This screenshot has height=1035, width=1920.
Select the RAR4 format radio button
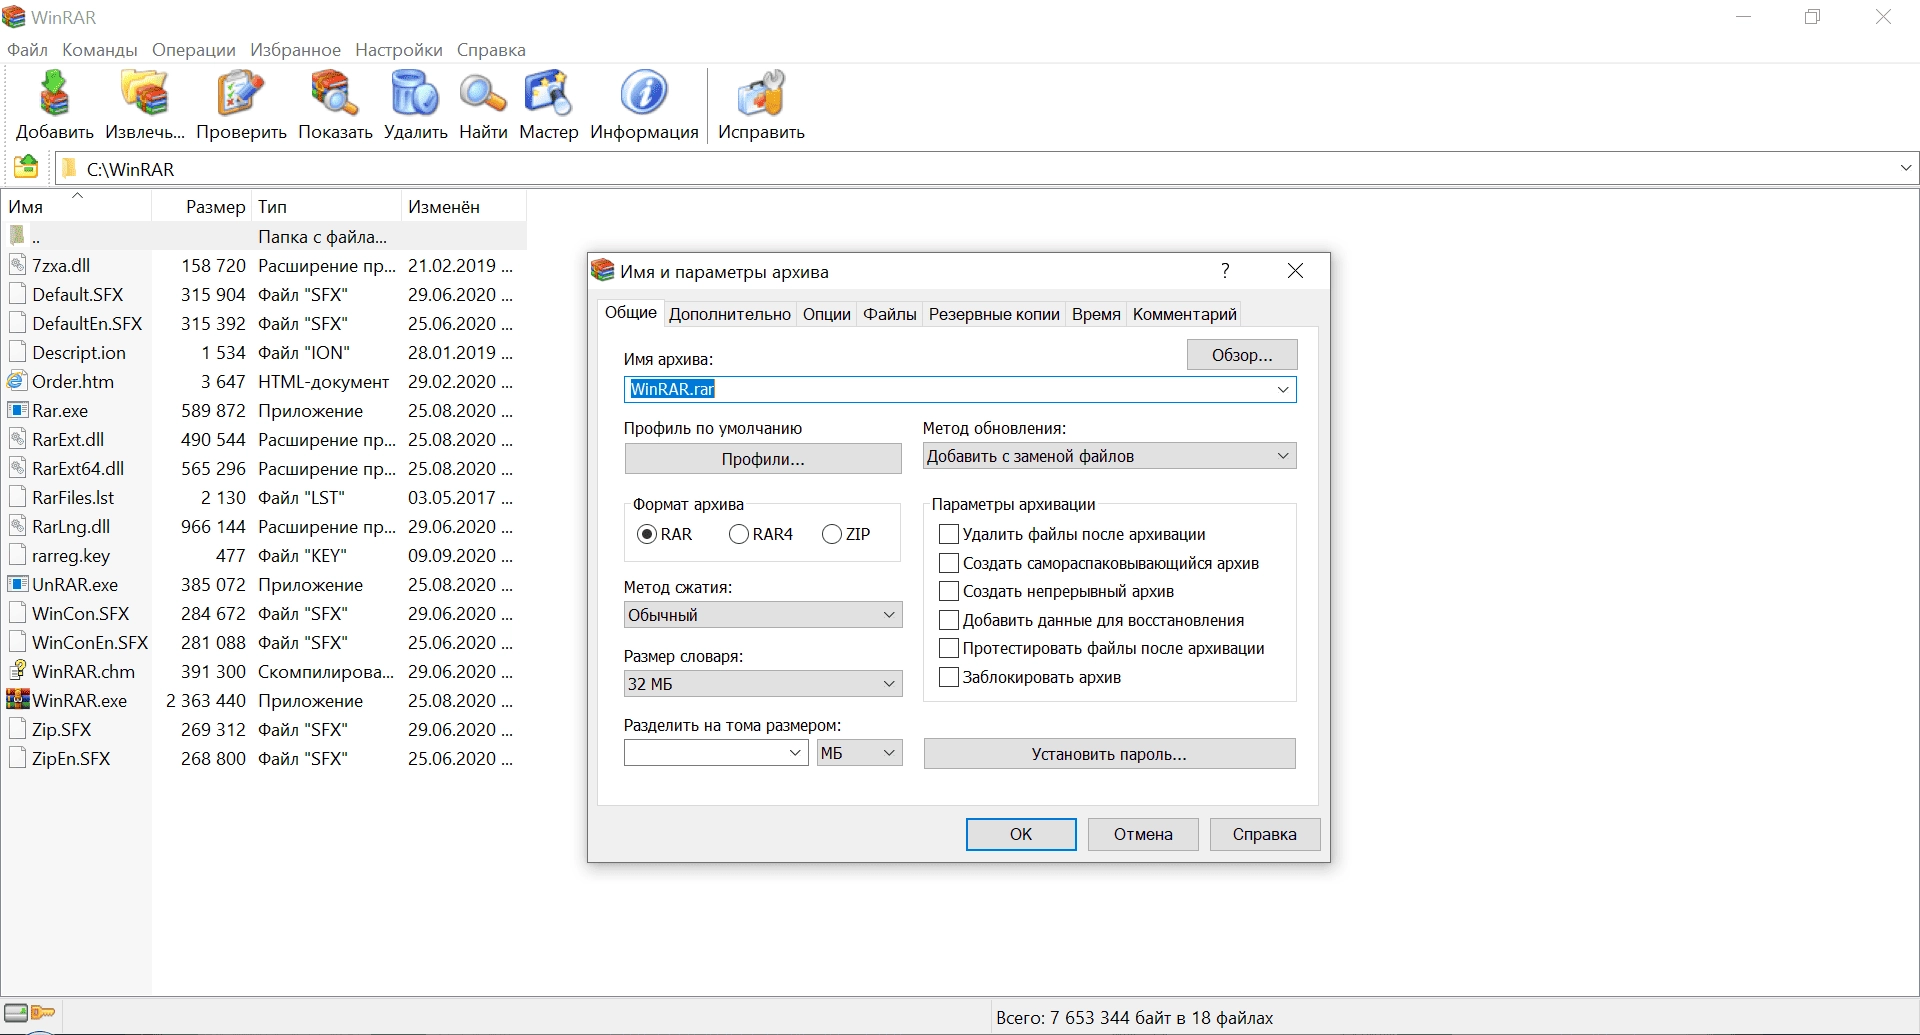pos(739,534)
